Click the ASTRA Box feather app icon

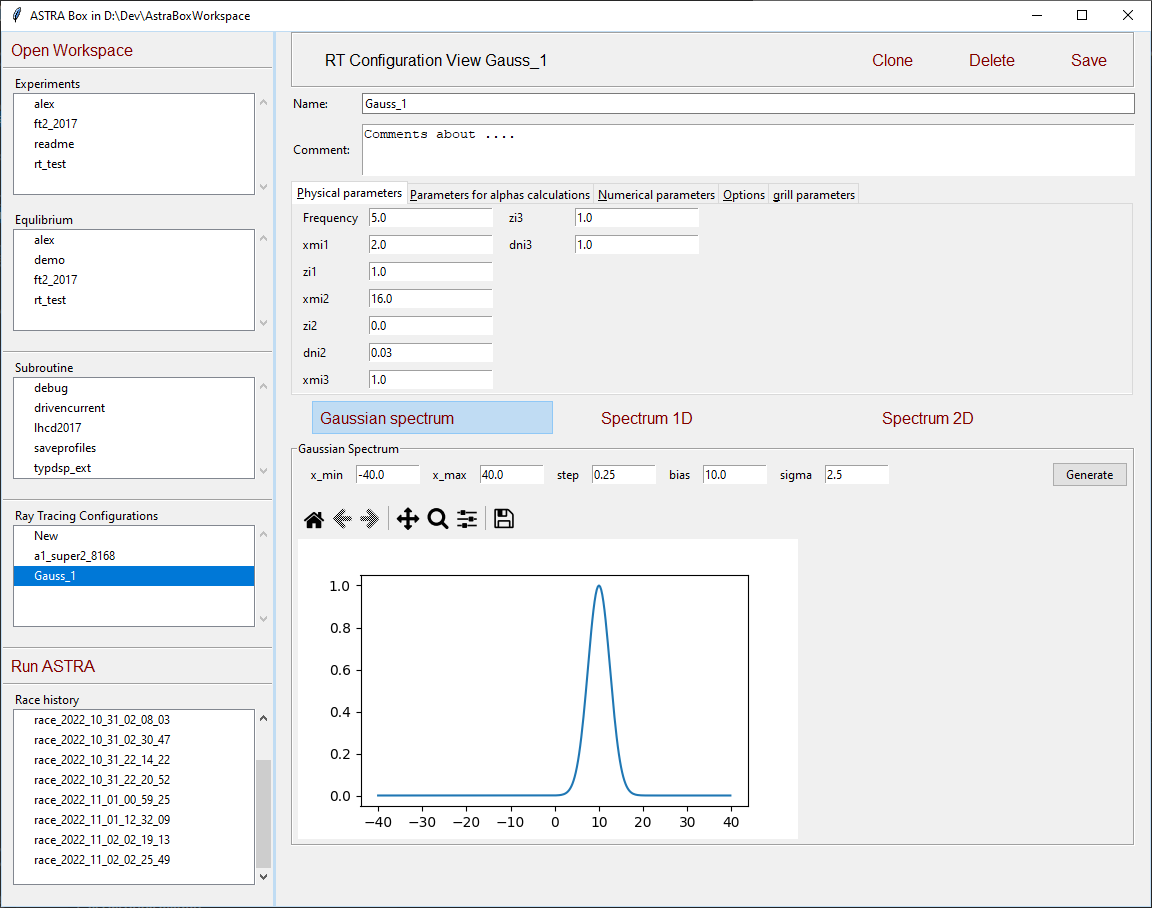(16, 15)
